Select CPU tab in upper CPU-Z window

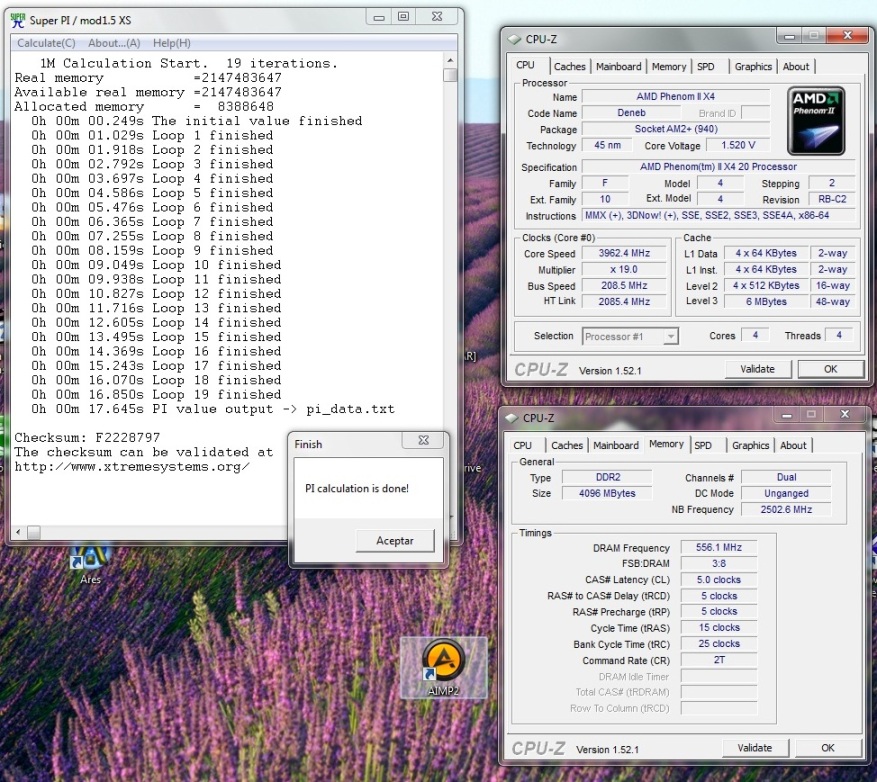[x=525, y=65]
